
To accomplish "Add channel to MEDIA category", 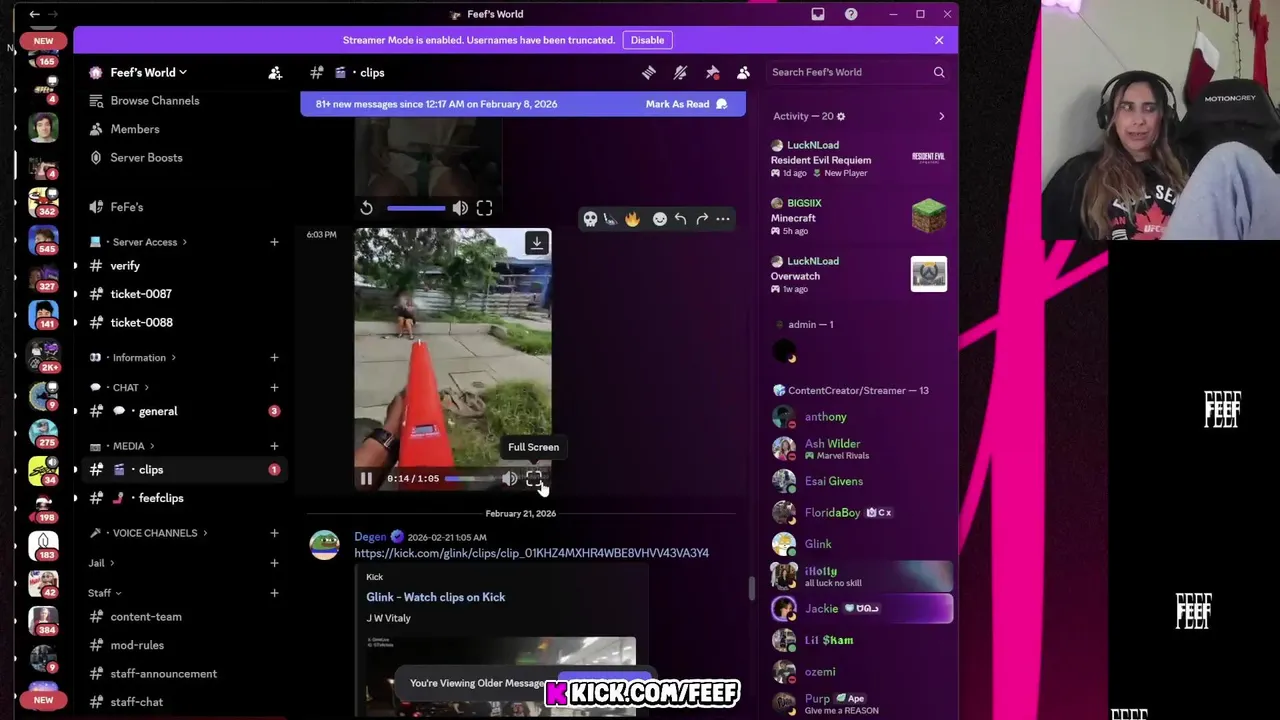I will pyautogui.click(x=274, y=446).
